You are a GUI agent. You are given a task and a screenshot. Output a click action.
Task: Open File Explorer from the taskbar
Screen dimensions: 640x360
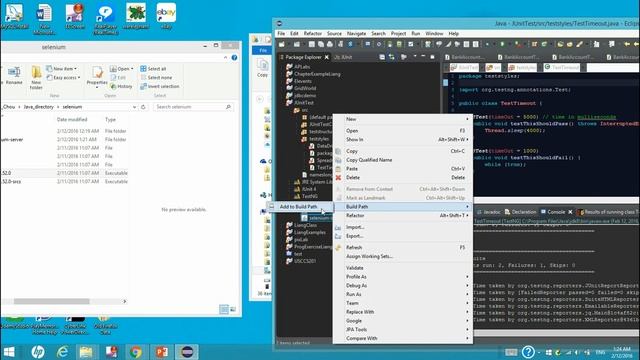(x=86, y=352)
